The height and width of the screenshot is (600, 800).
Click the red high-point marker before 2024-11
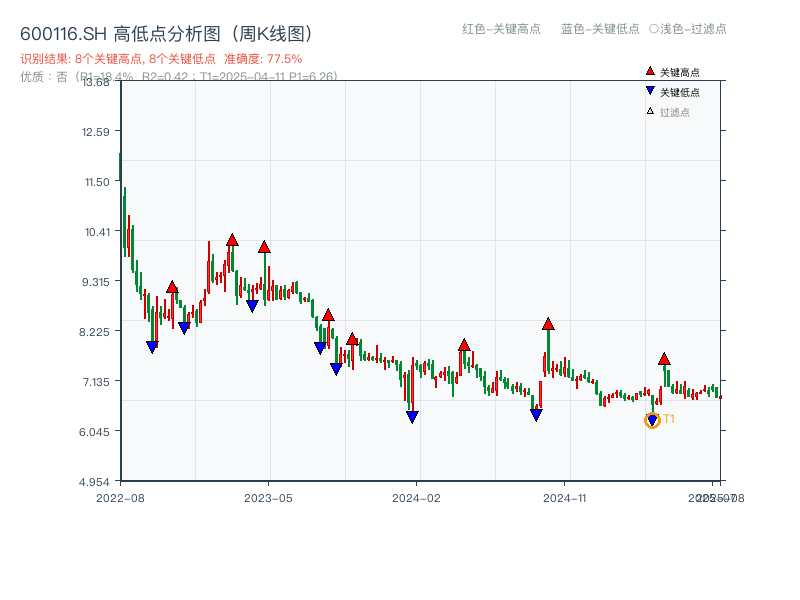click(548, 323)
